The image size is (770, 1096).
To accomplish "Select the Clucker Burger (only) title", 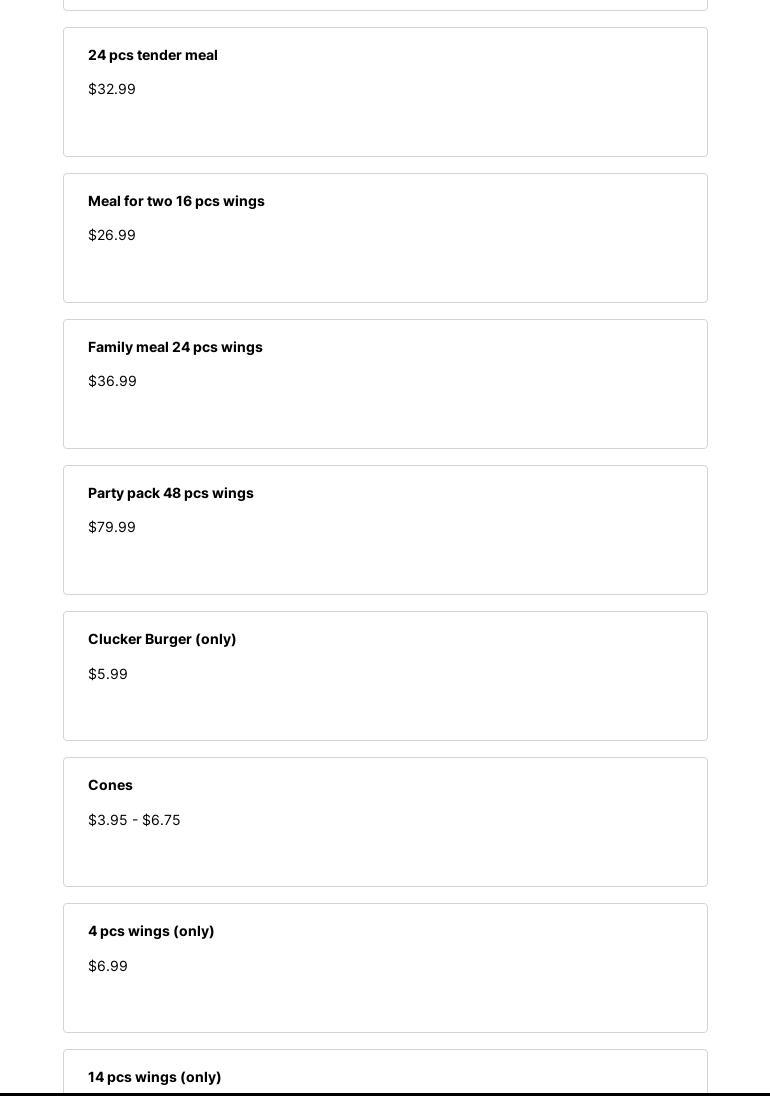I will point(162,639).
